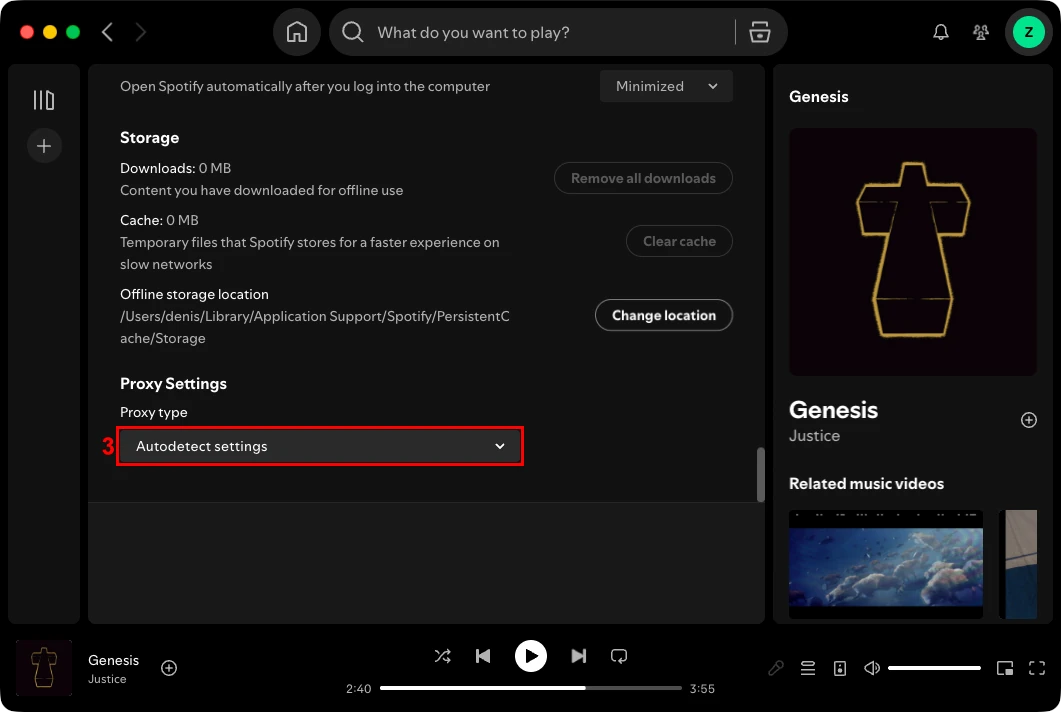Skip to next track

(579, 656)
